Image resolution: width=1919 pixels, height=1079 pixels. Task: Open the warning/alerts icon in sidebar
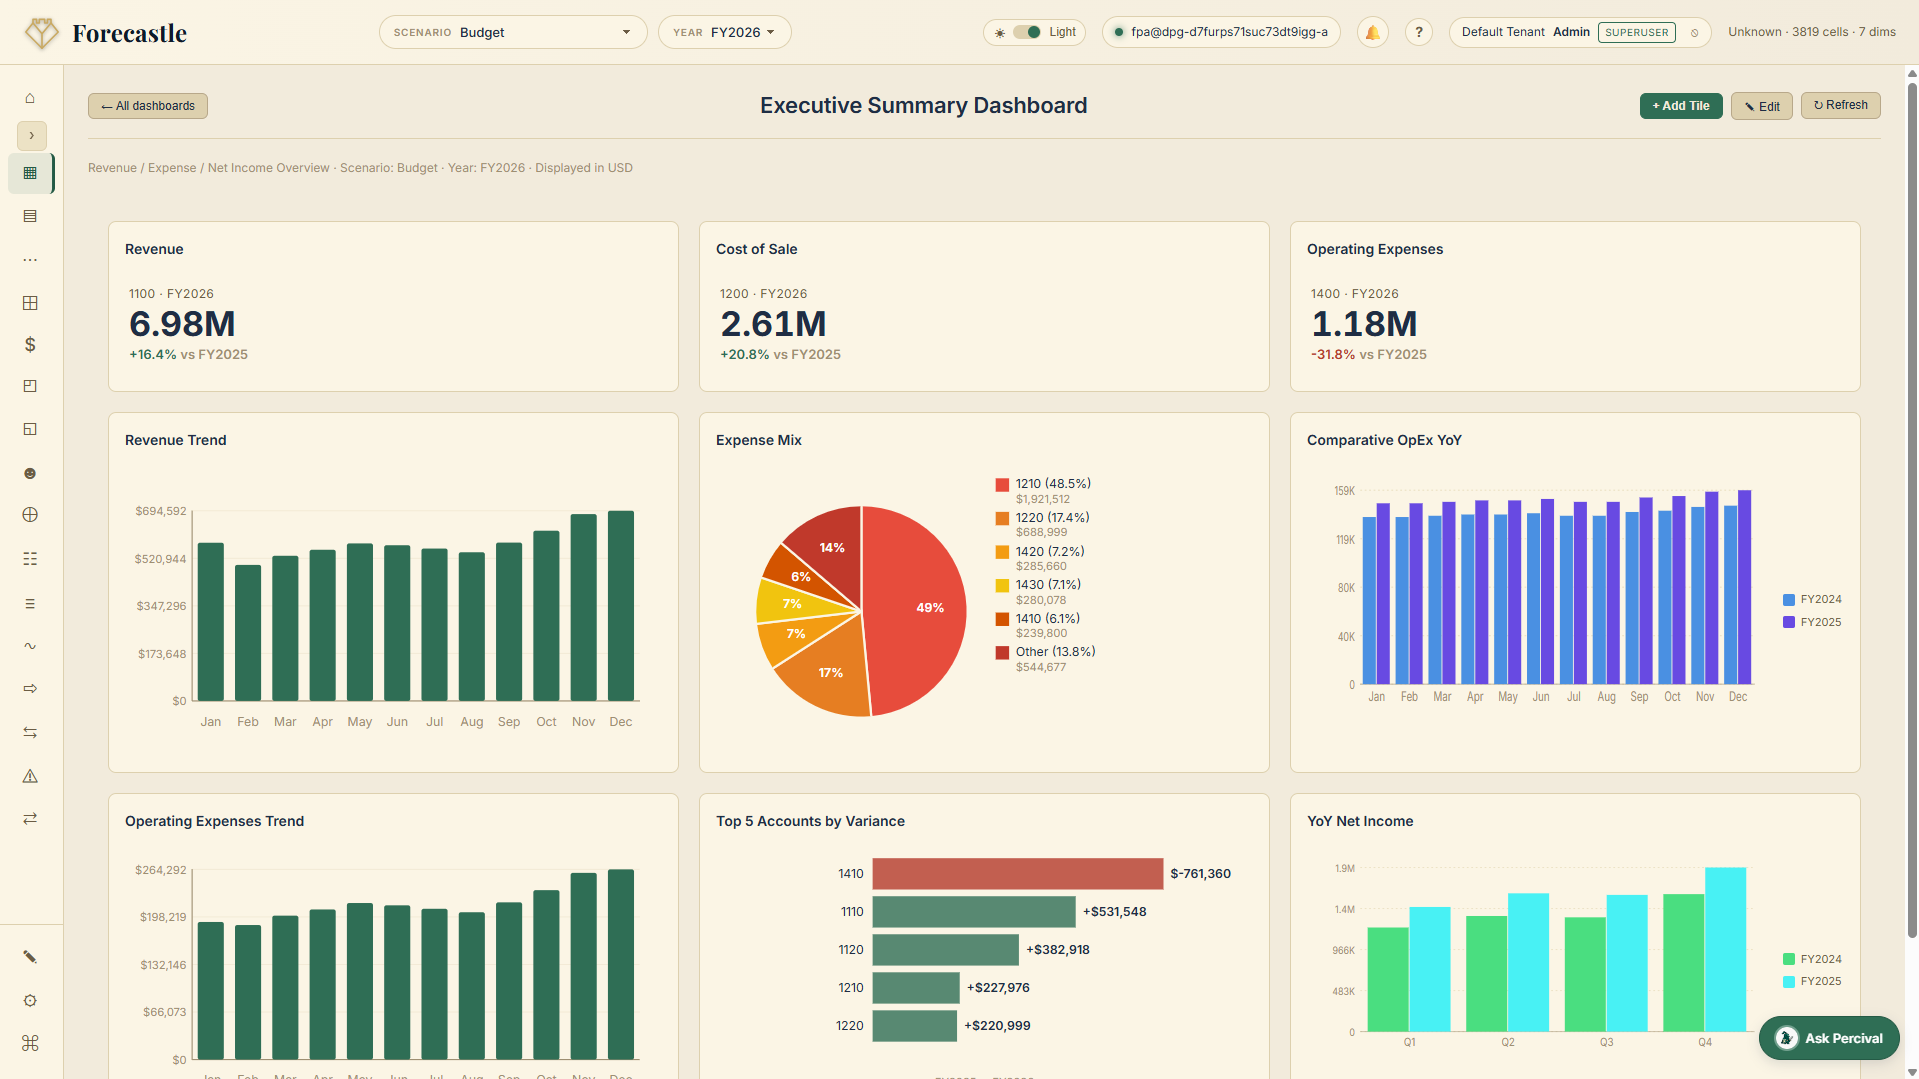click(30, 776)
